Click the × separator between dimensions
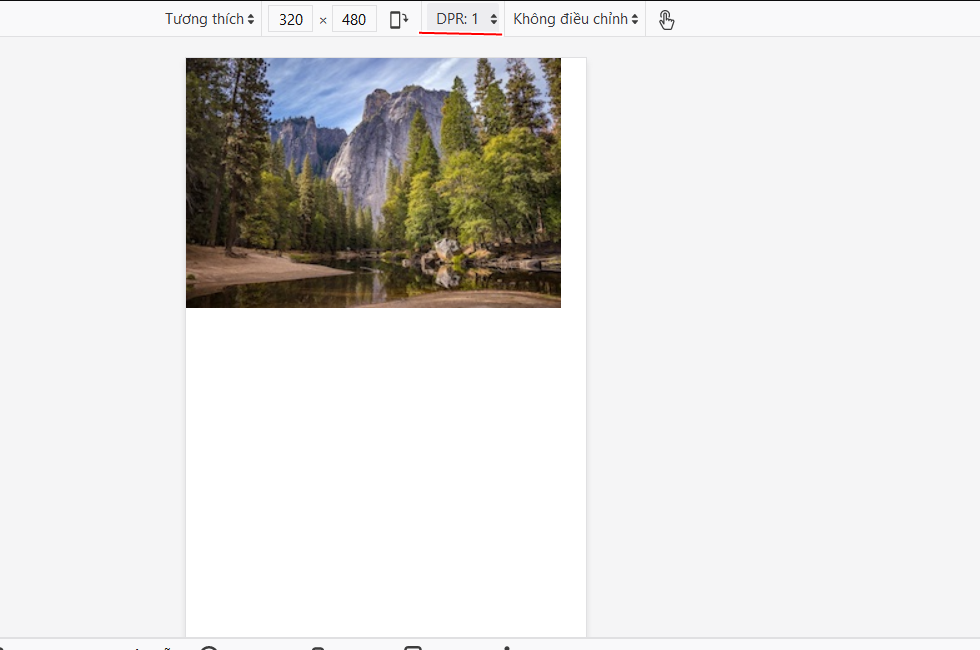The image size is (980, 650). [x=323, y=20]
